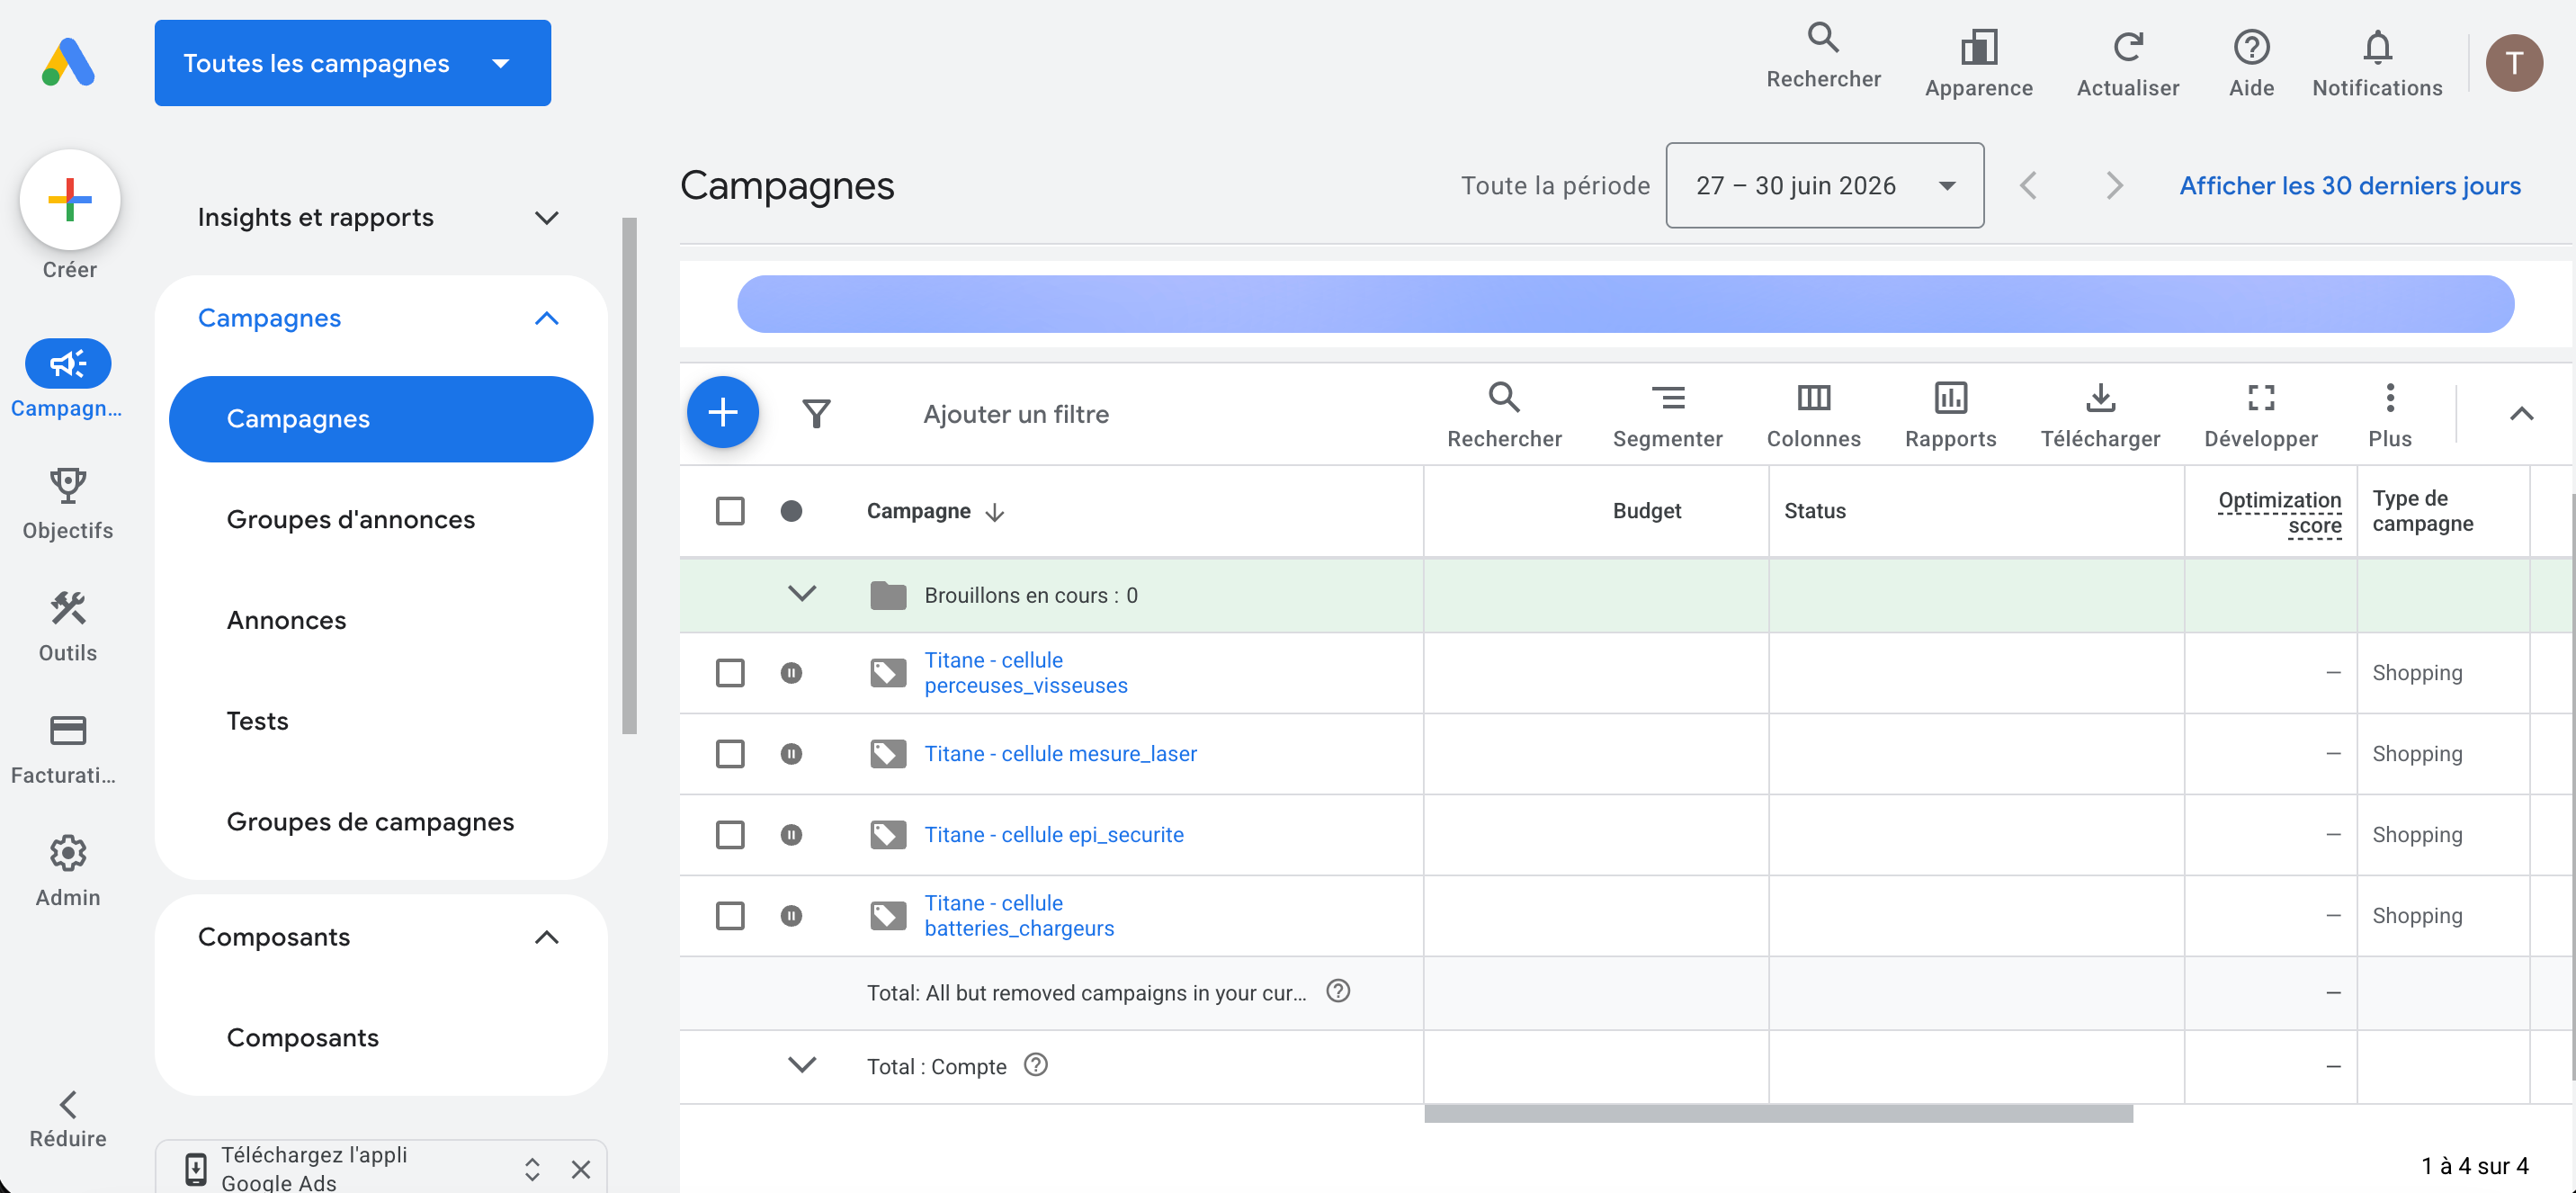Close the Google Ads app download banner
Image resolution: width=2576 pixels, height=1193 pixels.
581,1169
